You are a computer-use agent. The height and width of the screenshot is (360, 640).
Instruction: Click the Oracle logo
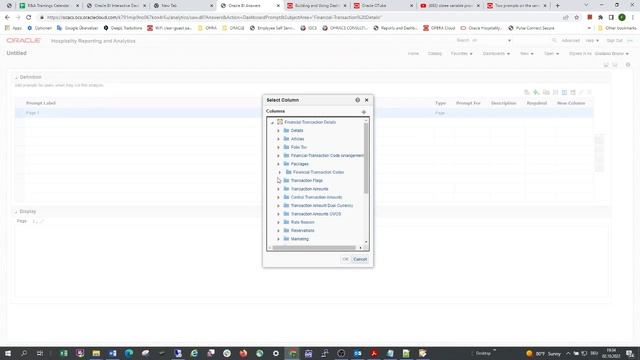tap(23, 40)
